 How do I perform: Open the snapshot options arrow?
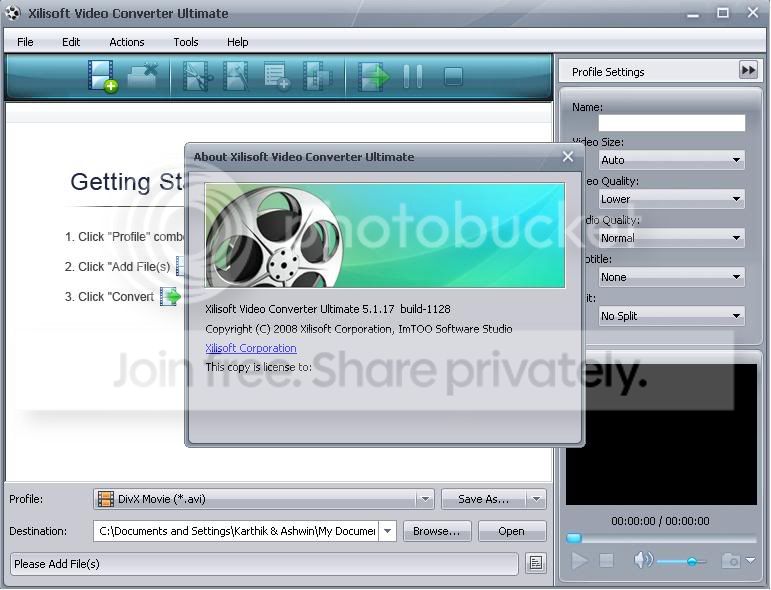[x=750, y=560]
